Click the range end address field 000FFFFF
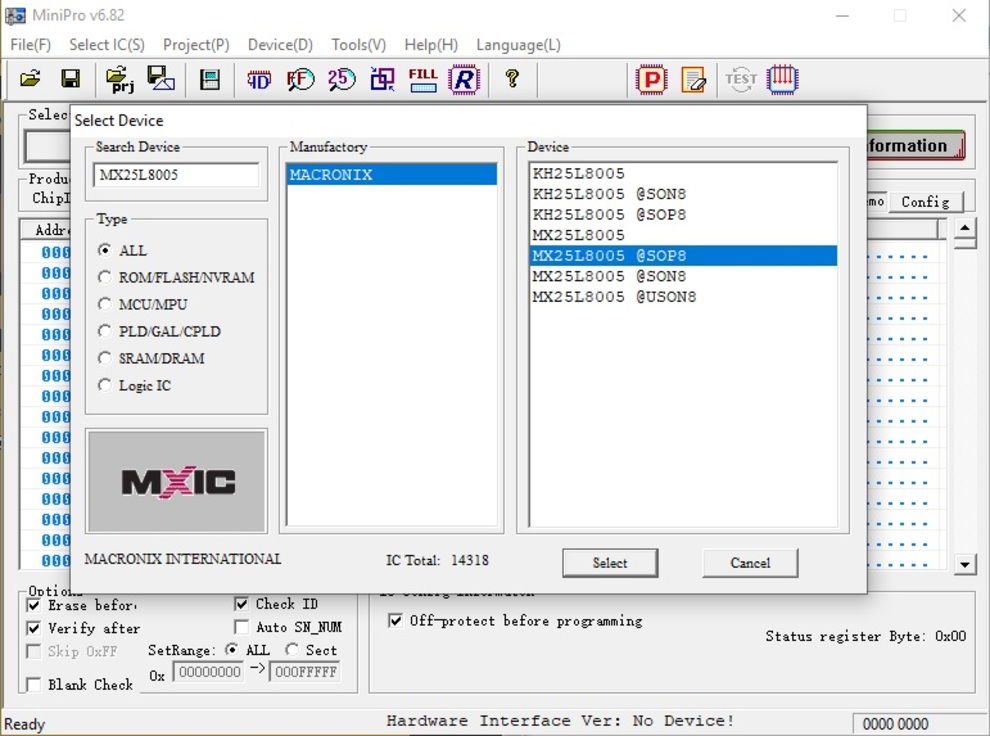The image size is (990, 736). click(306, 672)
